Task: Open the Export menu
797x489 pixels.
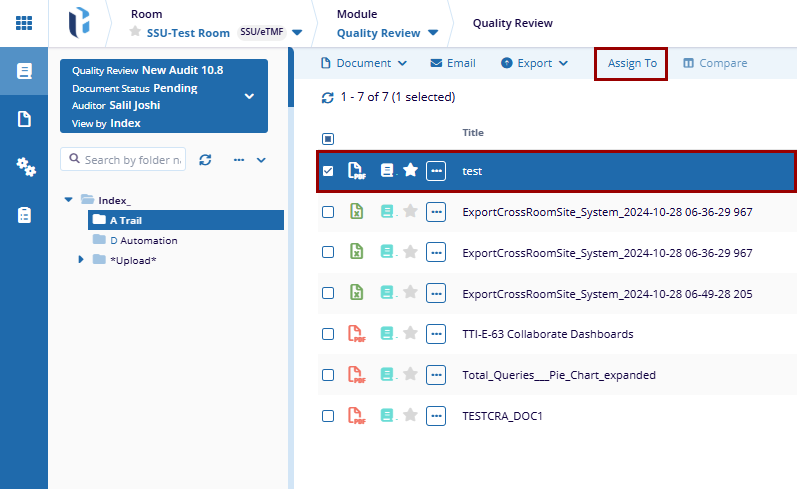Action: pos(535,63)
